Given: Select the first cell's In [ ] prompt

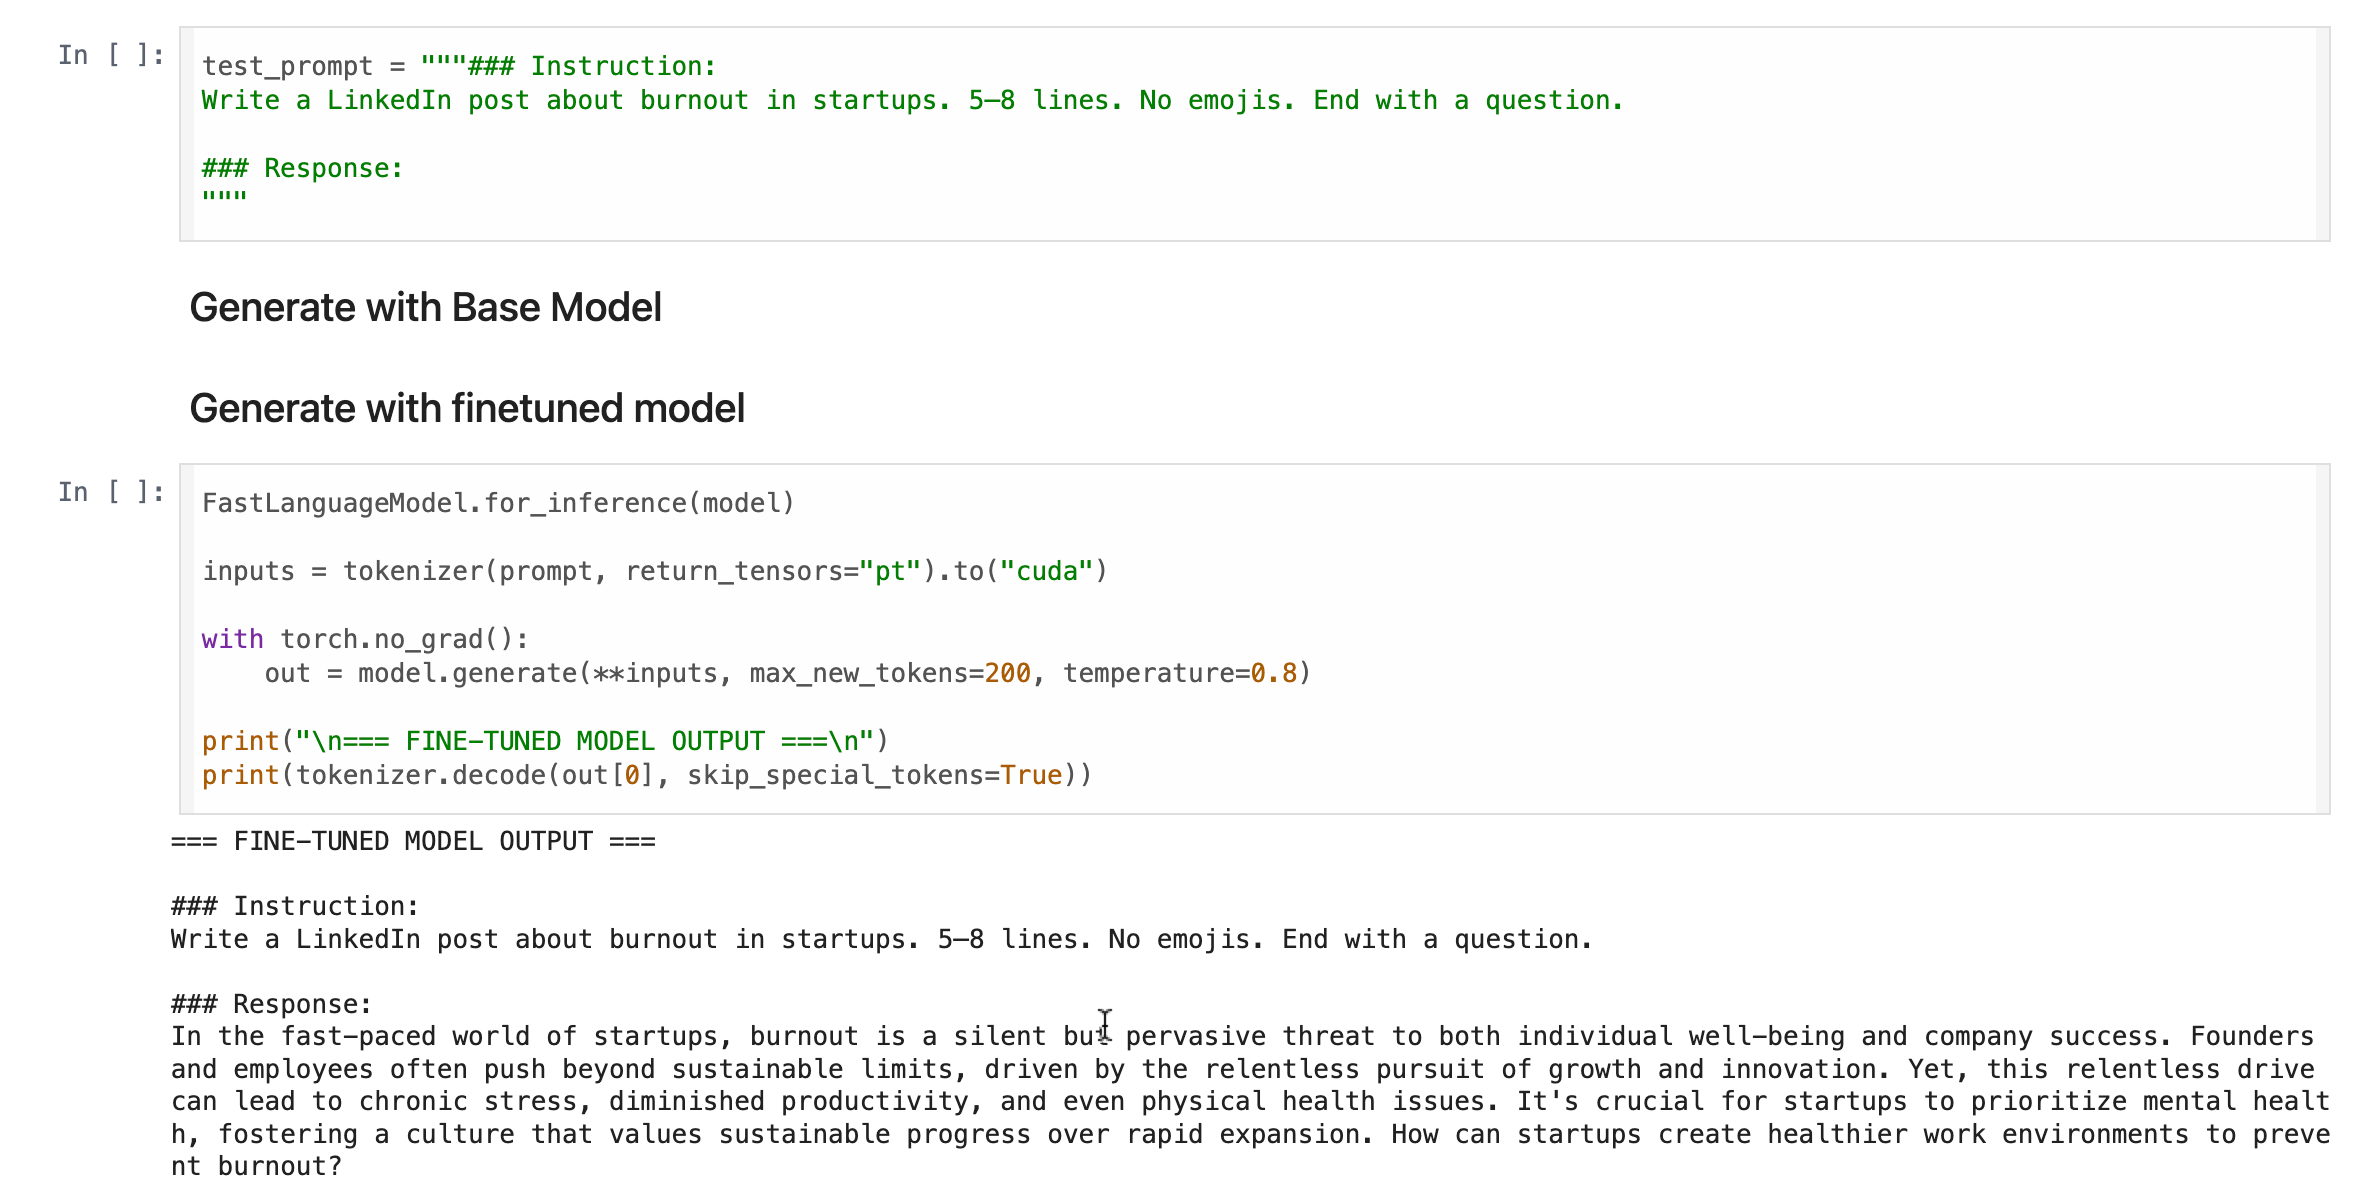Looking at the screenshot, I should [x=111, y=55].
